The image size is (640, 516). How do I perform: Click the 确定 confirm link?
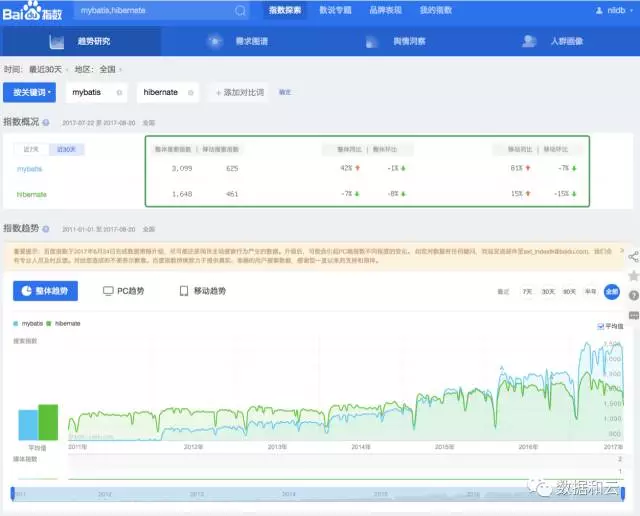(x=284, y=92)
